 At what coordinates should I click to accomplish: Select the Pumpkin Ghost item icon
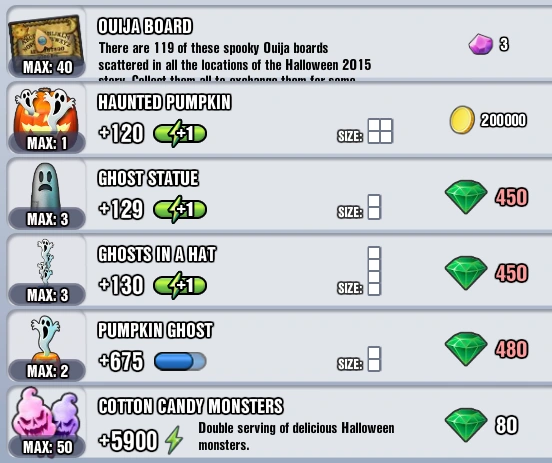click(45, 338)
